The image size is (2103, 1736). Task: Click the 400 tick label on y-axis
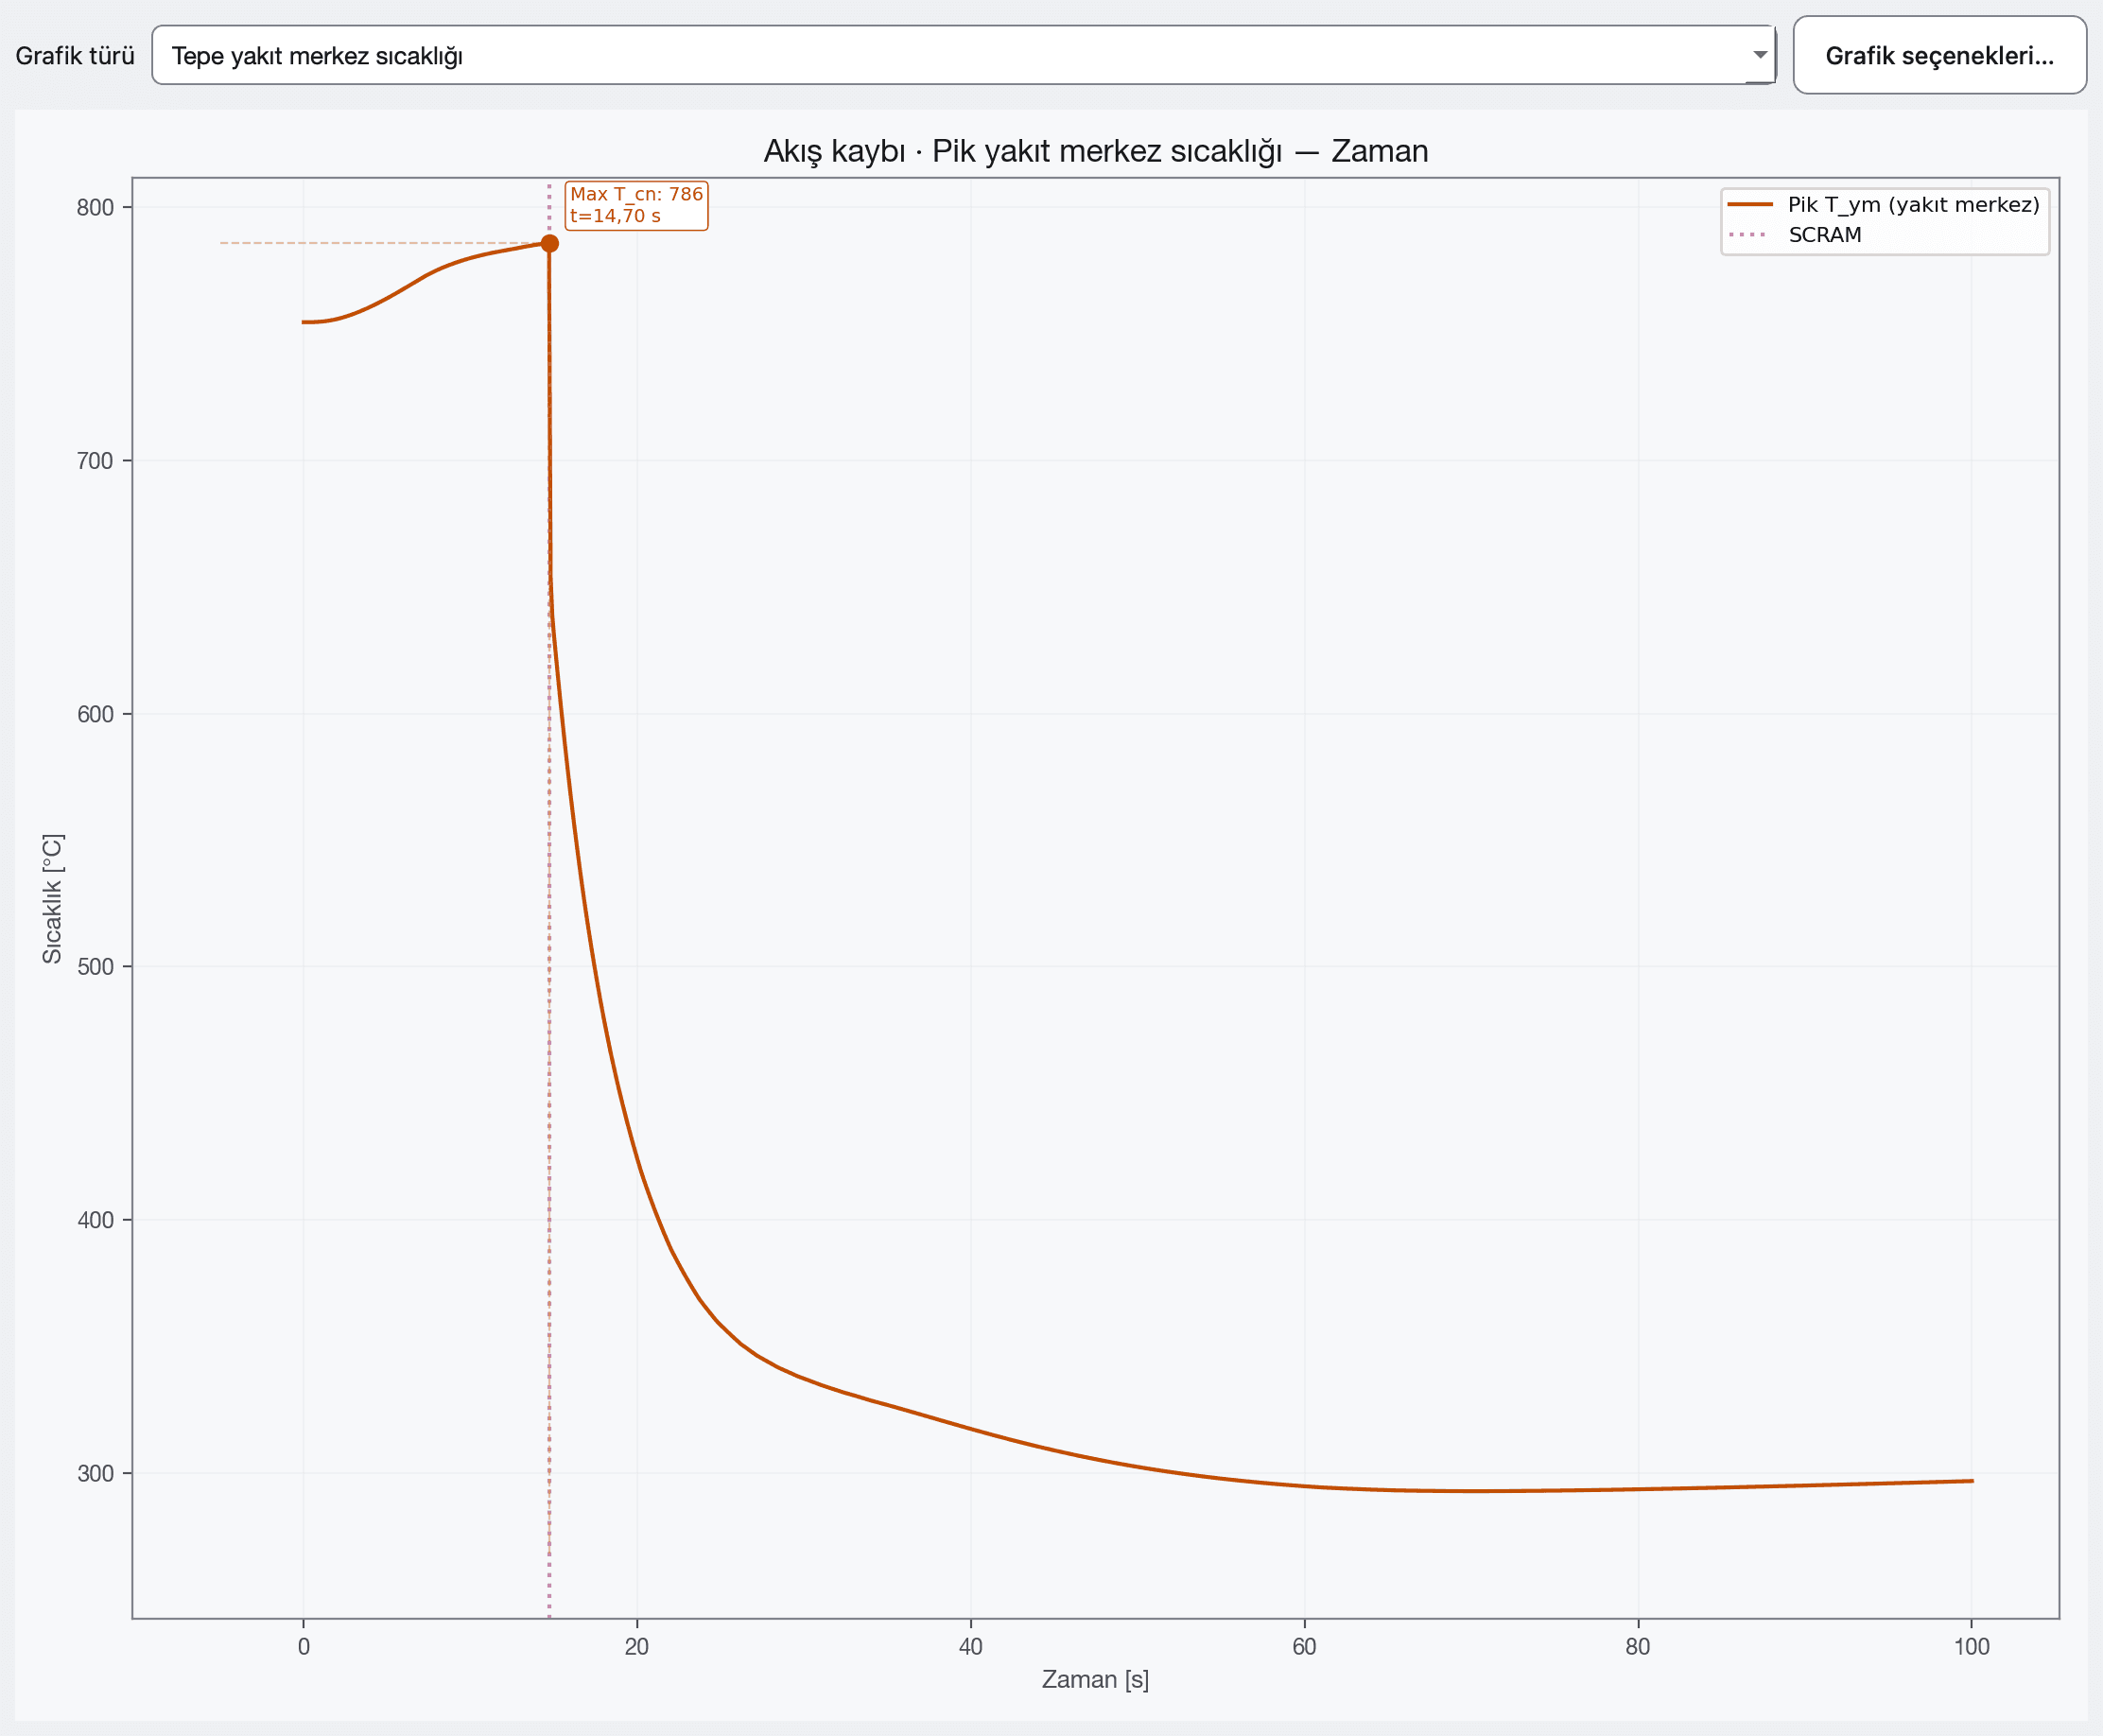(x=95, y=1220)
